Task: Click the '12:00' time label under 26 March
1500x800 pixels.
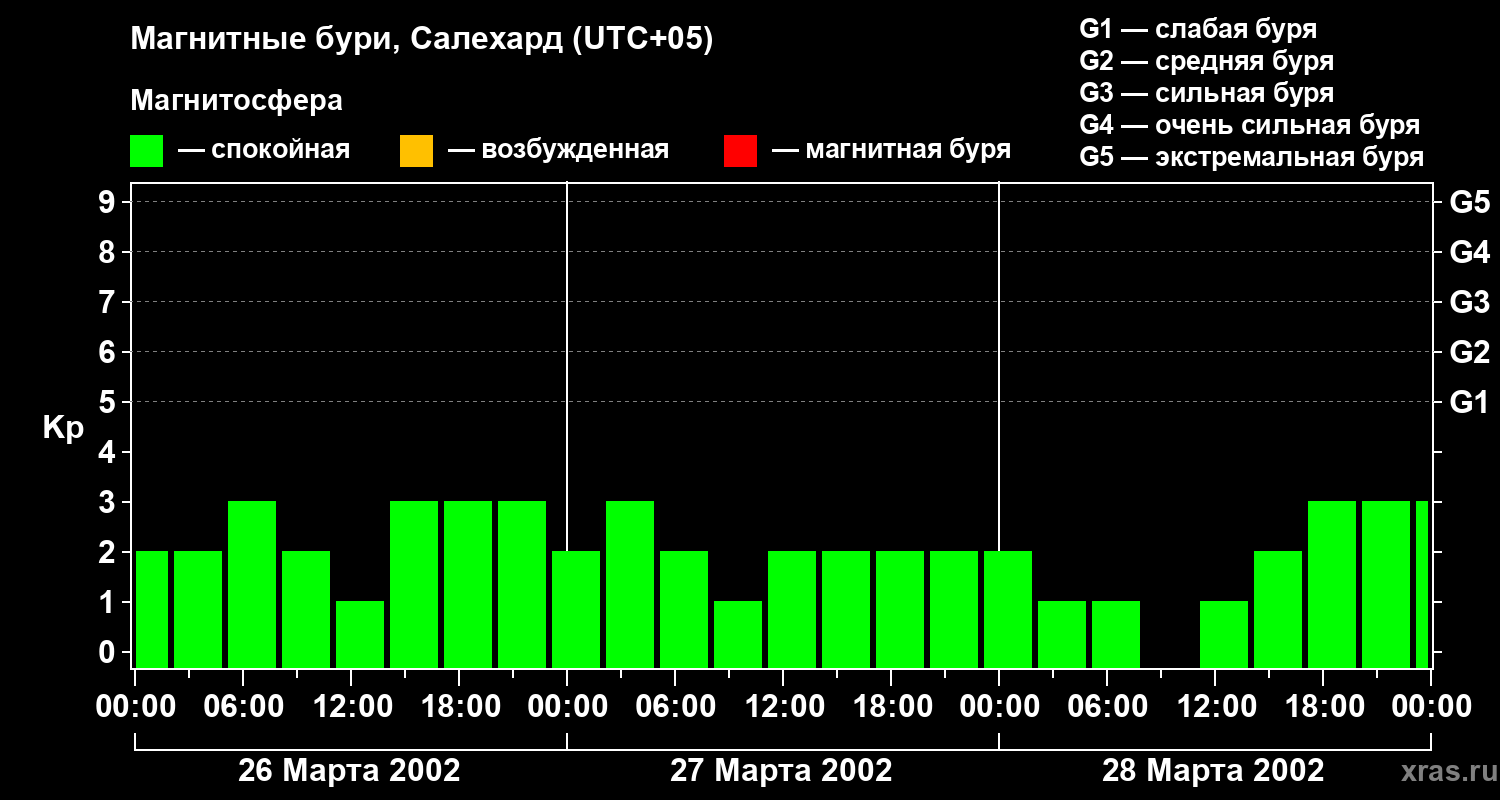Action: pos(352,707)
